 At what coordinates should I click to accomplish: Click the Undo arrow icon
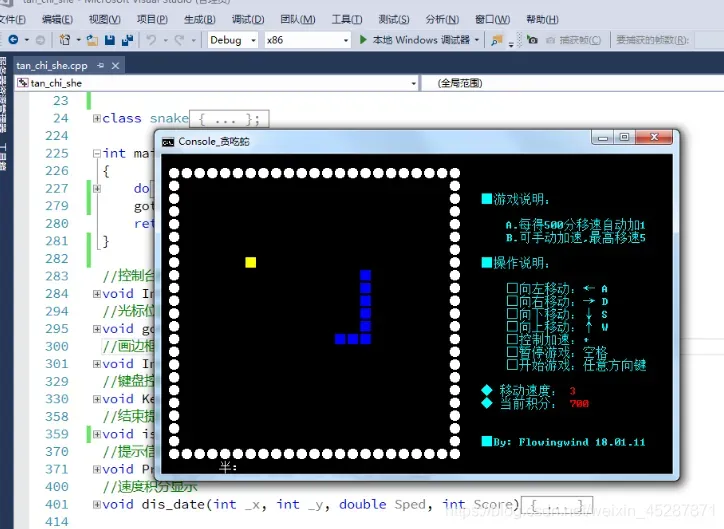[152, 40]
